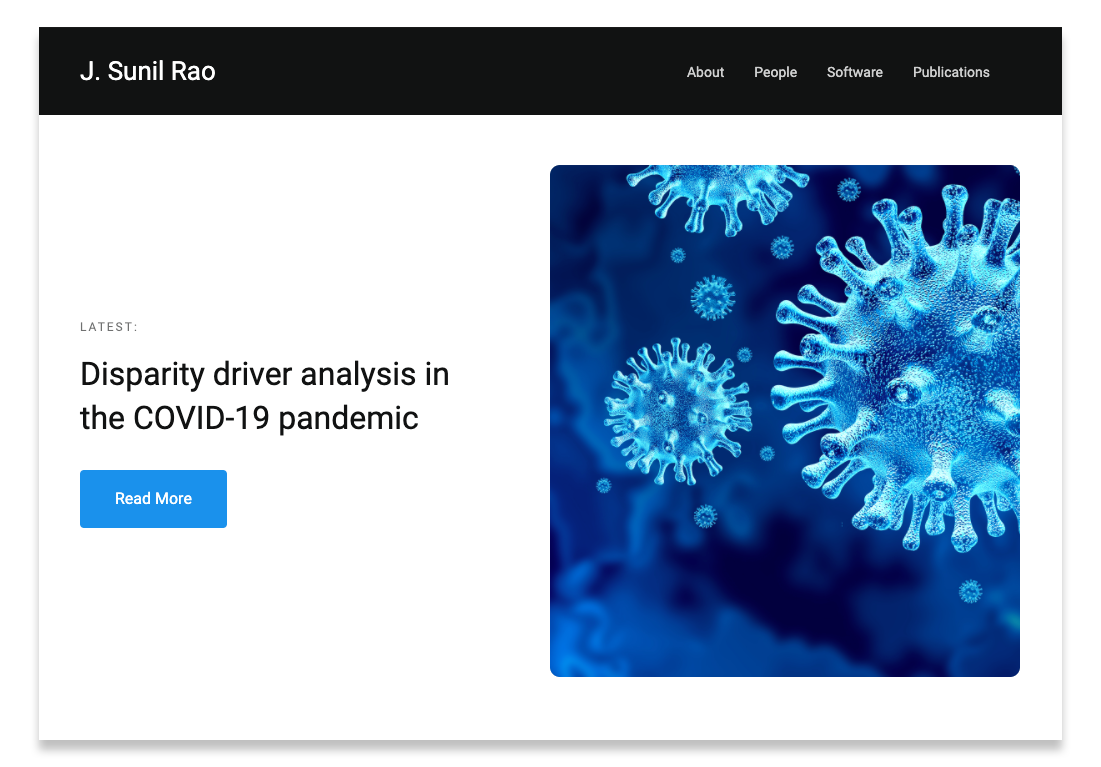Click the J. Sunil Rao site title
Screen dimensions: 1101x767
[147, 71]
